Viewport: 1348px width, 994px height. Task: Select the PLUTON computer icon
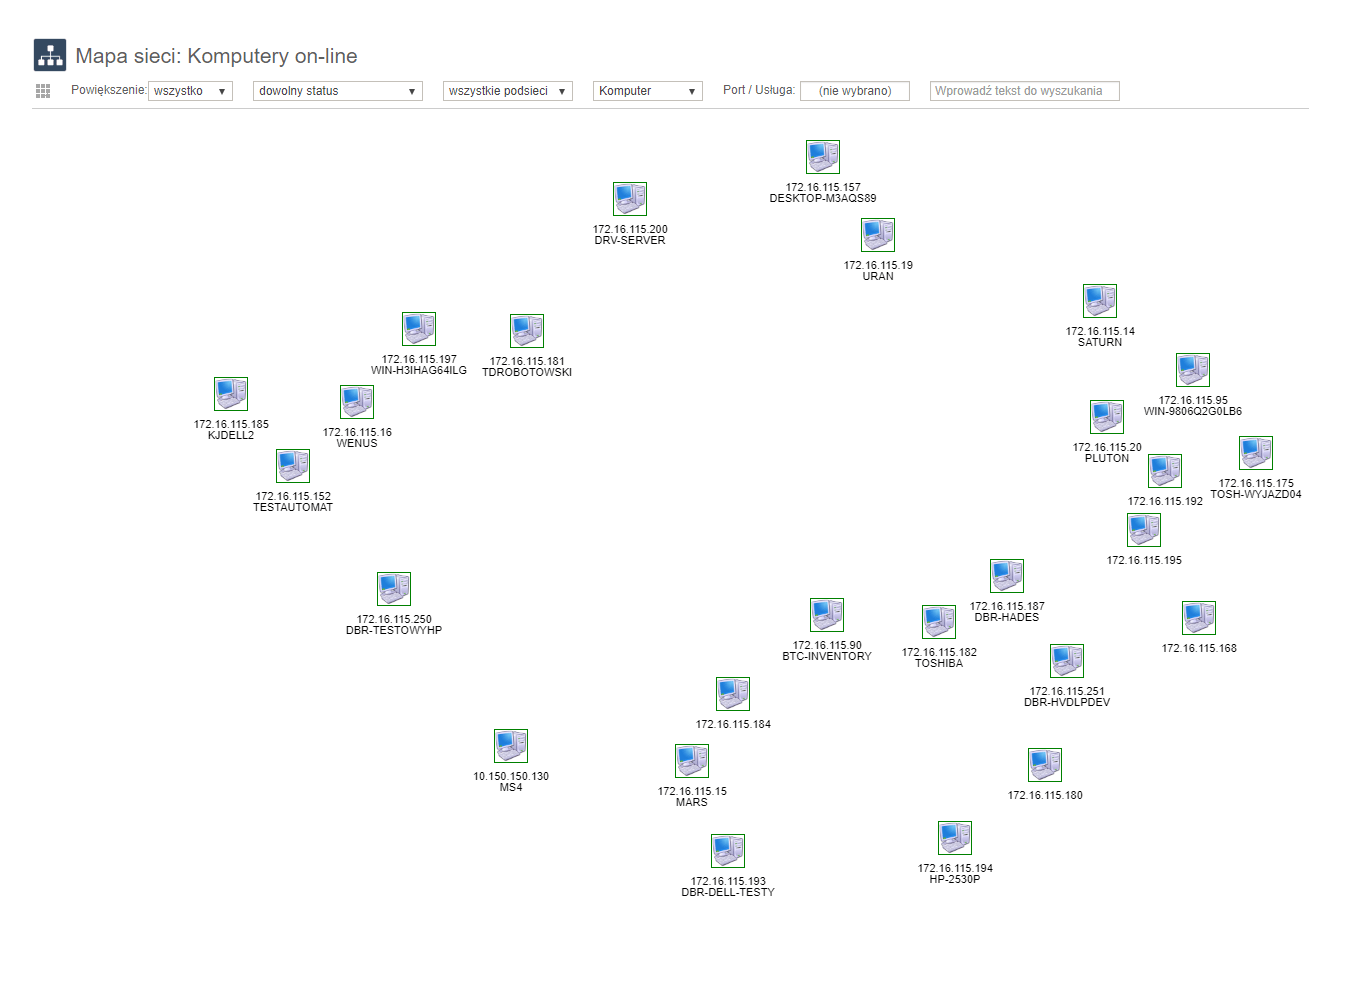coord(1107,417)
